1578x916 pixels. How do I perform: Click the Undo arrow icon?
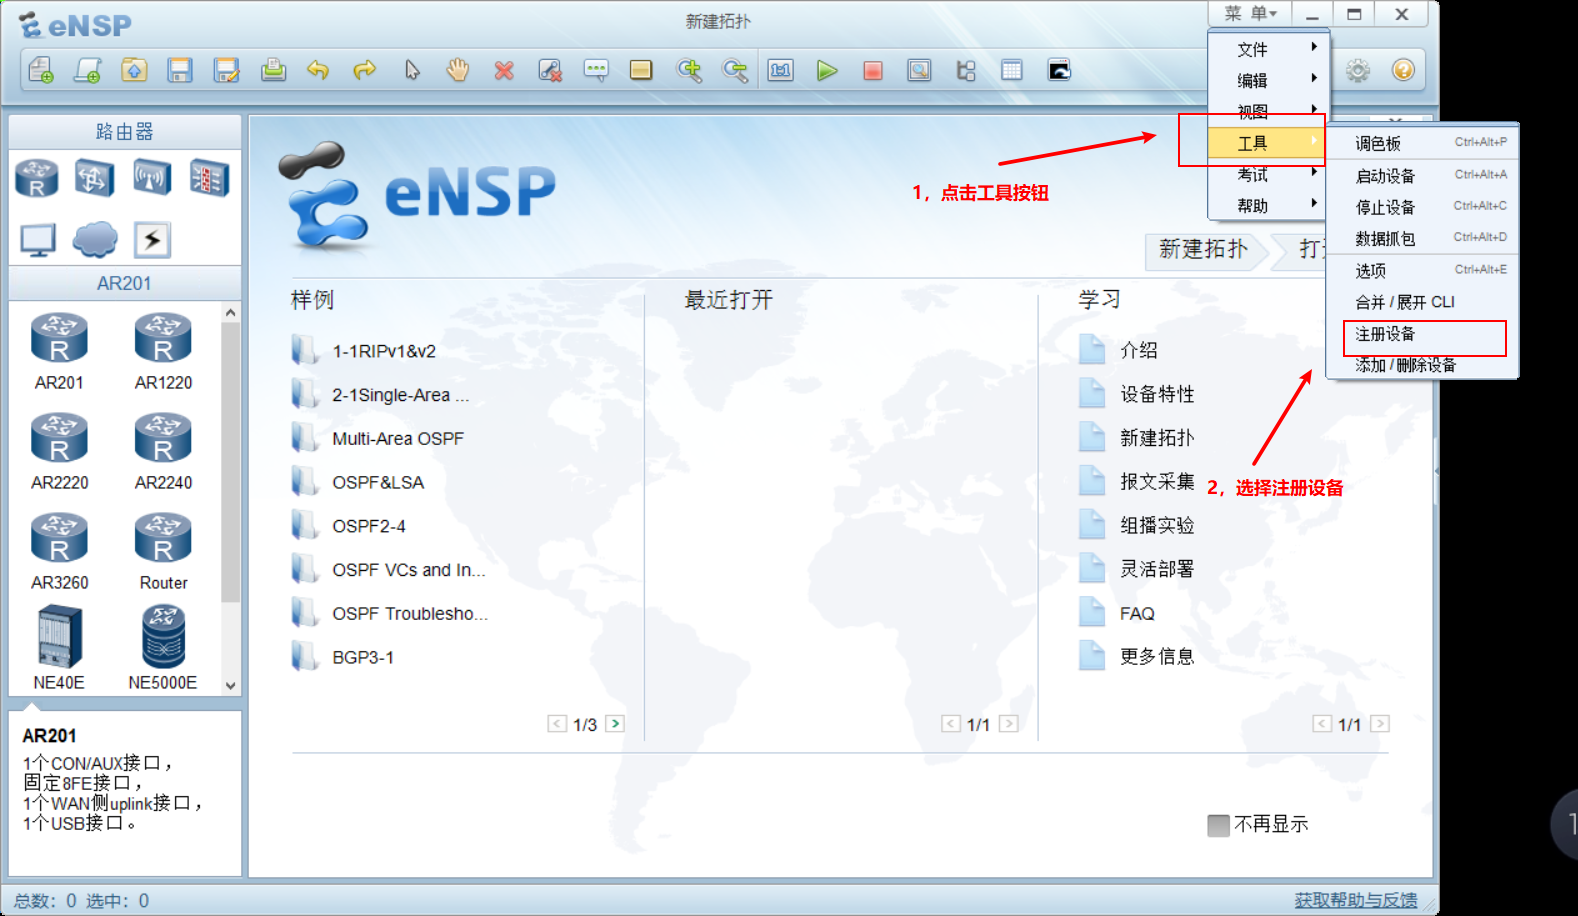pyautogui.click(x=318, y=70)
